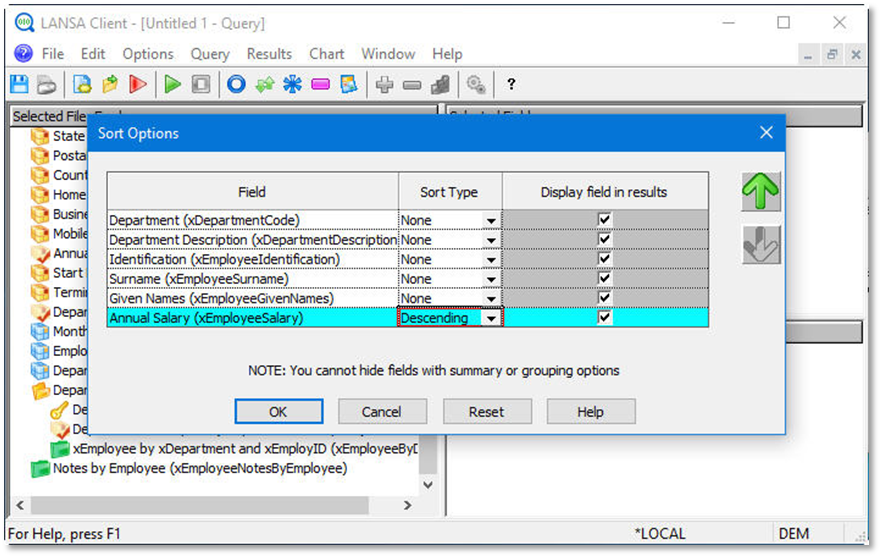Move field down with grey arrow
Viewport: 881px width, 557px height.
(761, 244)
